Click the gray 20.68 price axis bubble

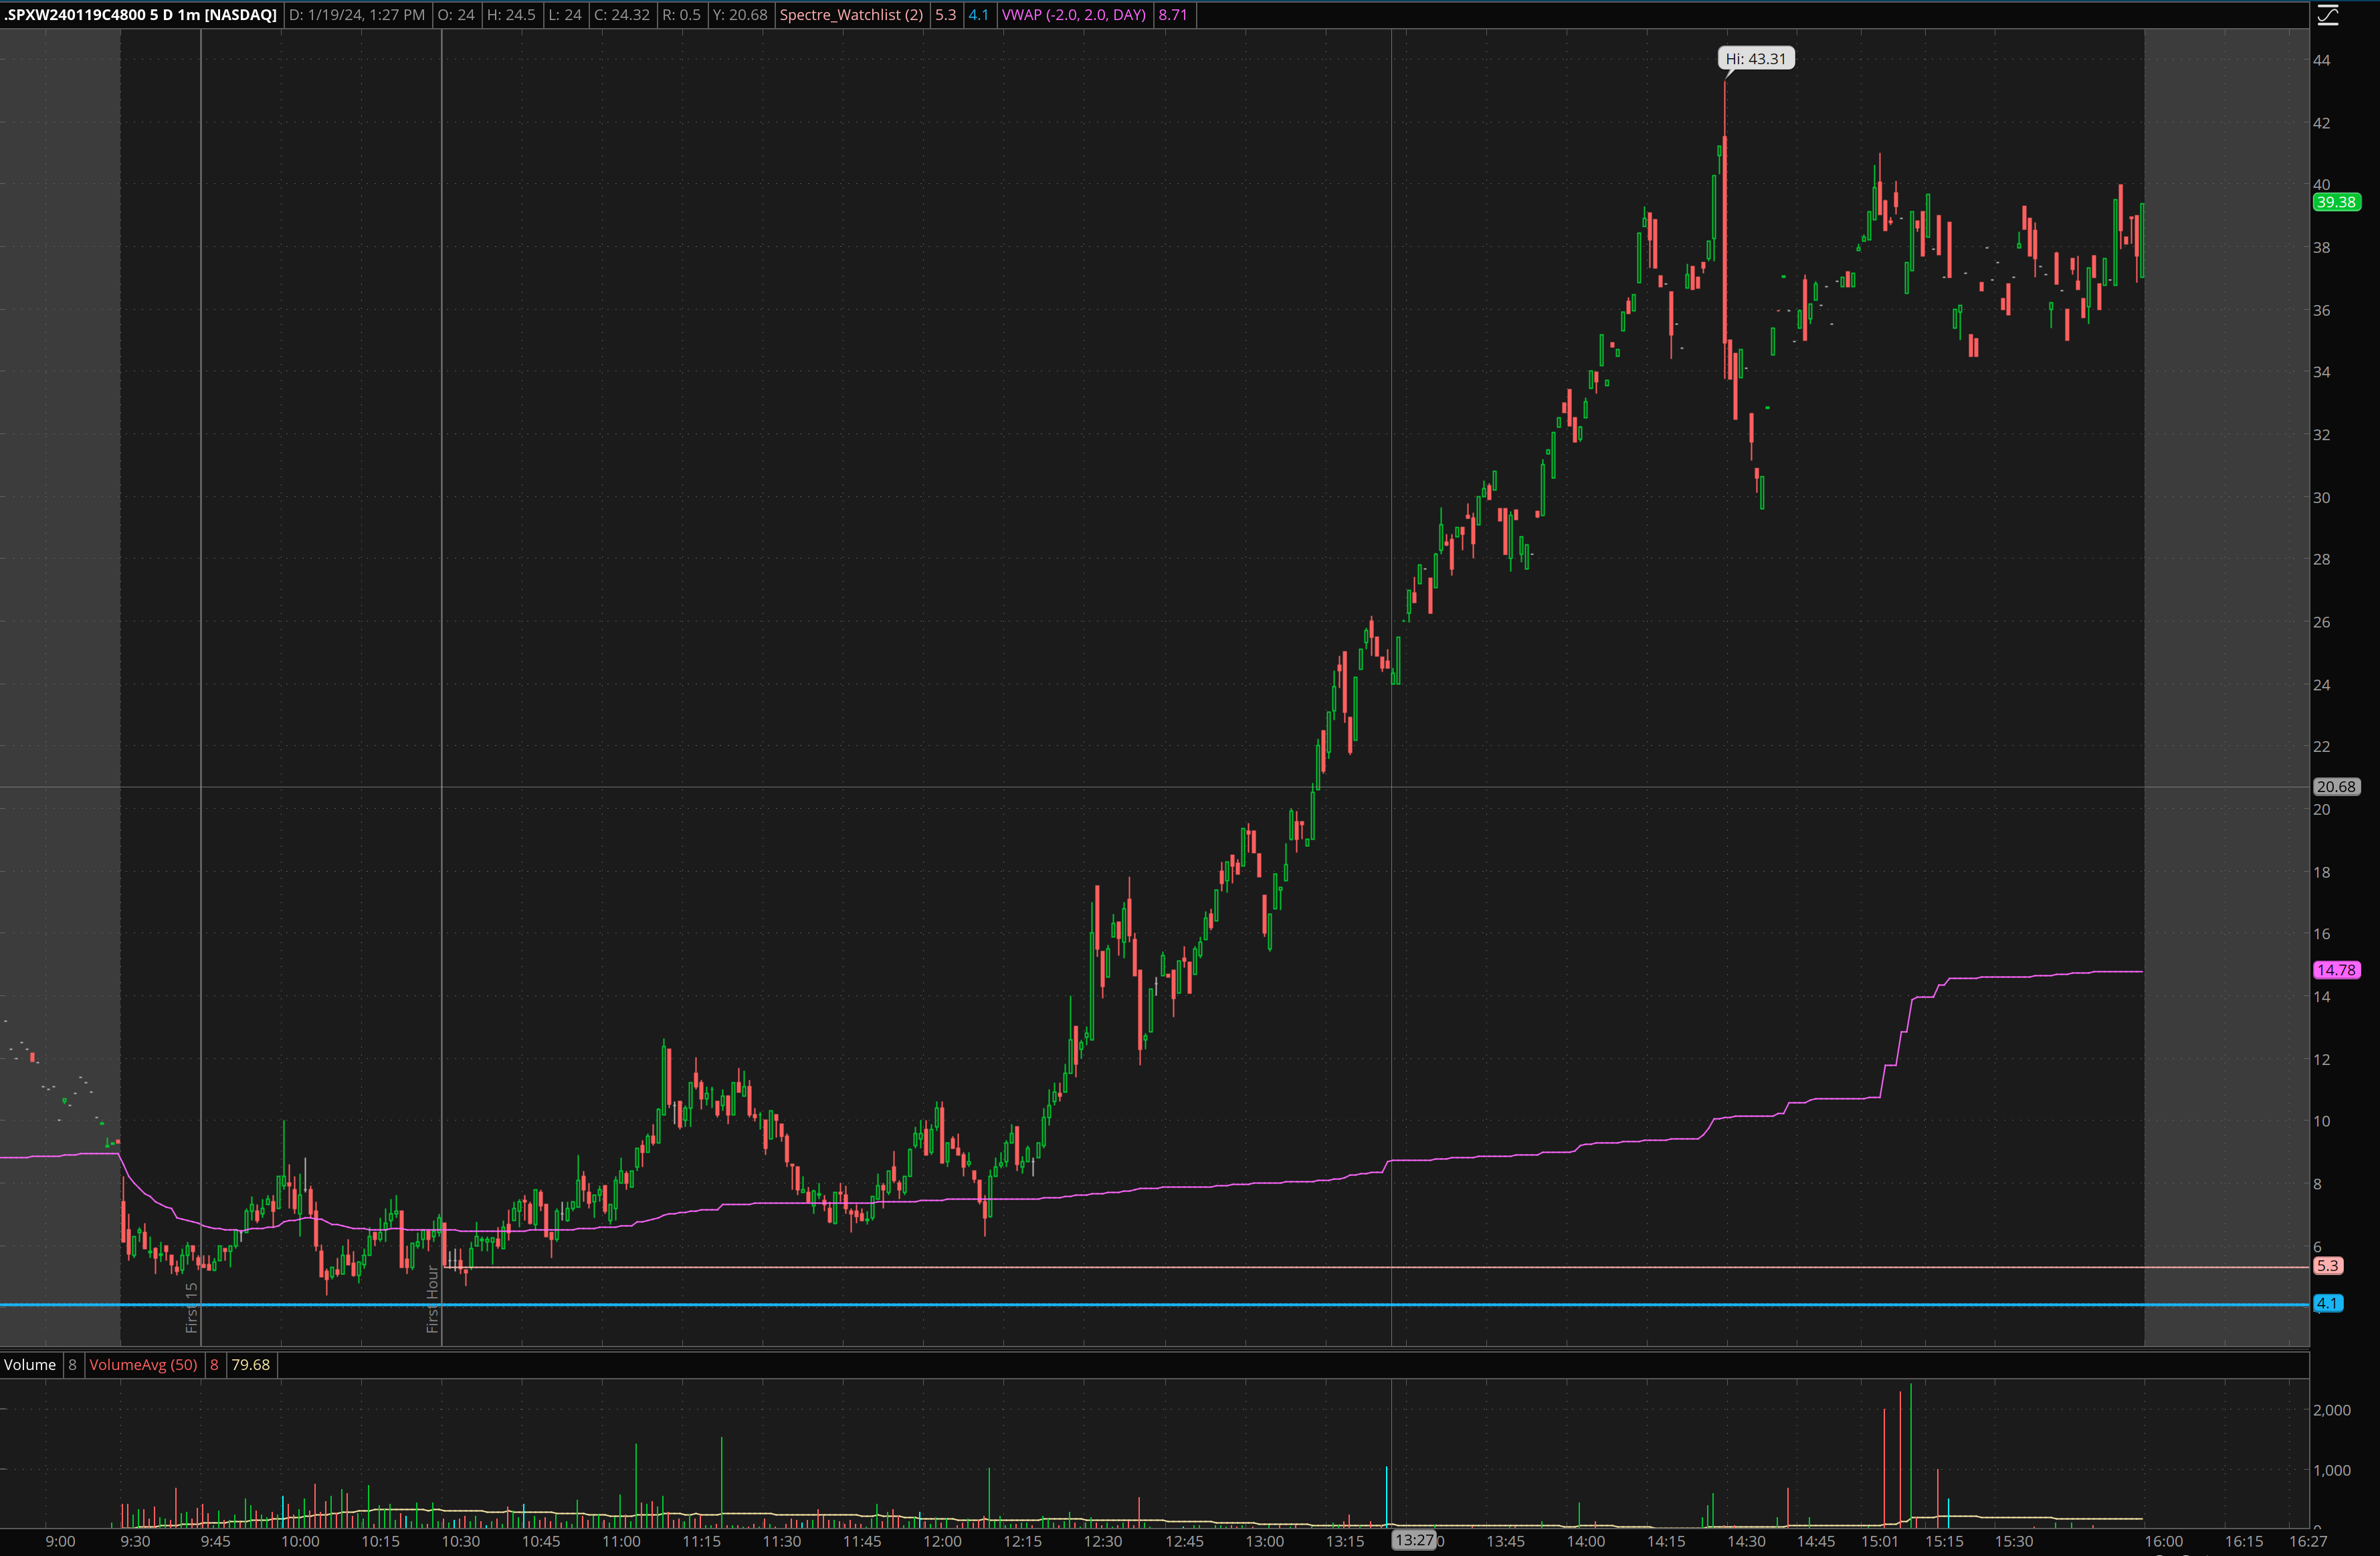pos(2336,787)
